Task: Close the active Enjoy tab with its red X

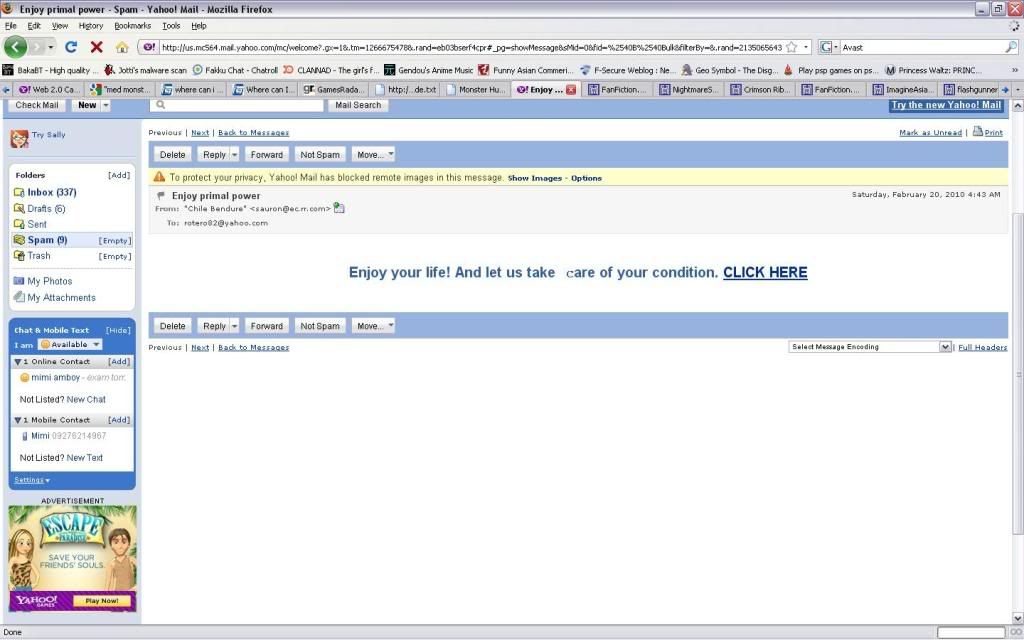Action: (x=571, y=89)
